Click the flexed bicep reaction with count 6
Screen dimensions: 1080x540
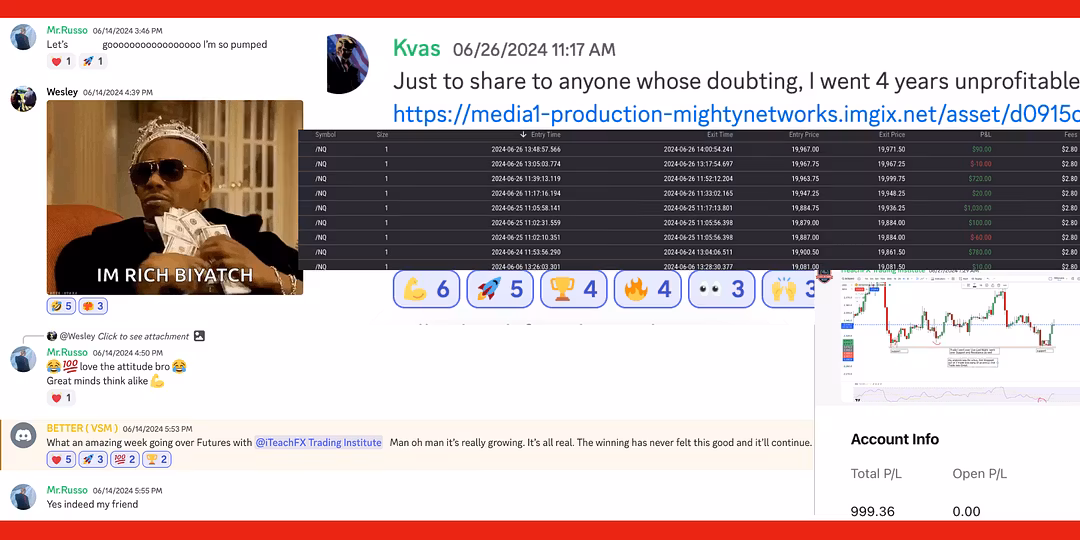tap(427, 290)
